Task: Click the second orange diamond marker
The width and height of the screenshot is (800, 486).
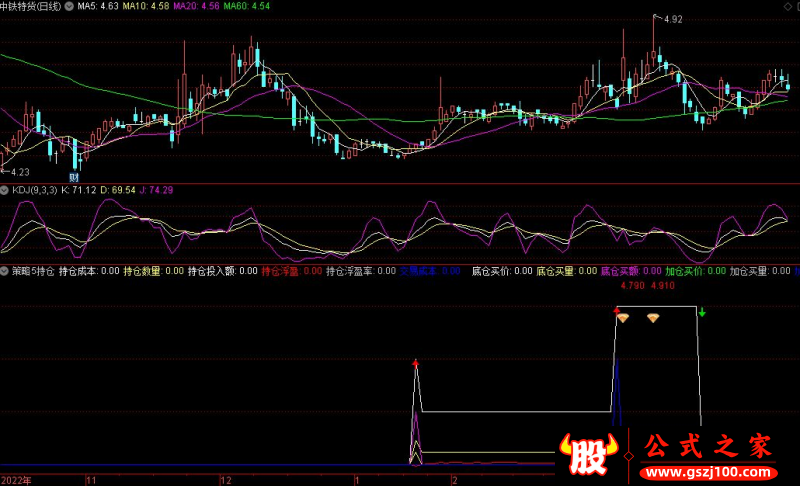Action: pyautogui.click(x=653, y=318)
